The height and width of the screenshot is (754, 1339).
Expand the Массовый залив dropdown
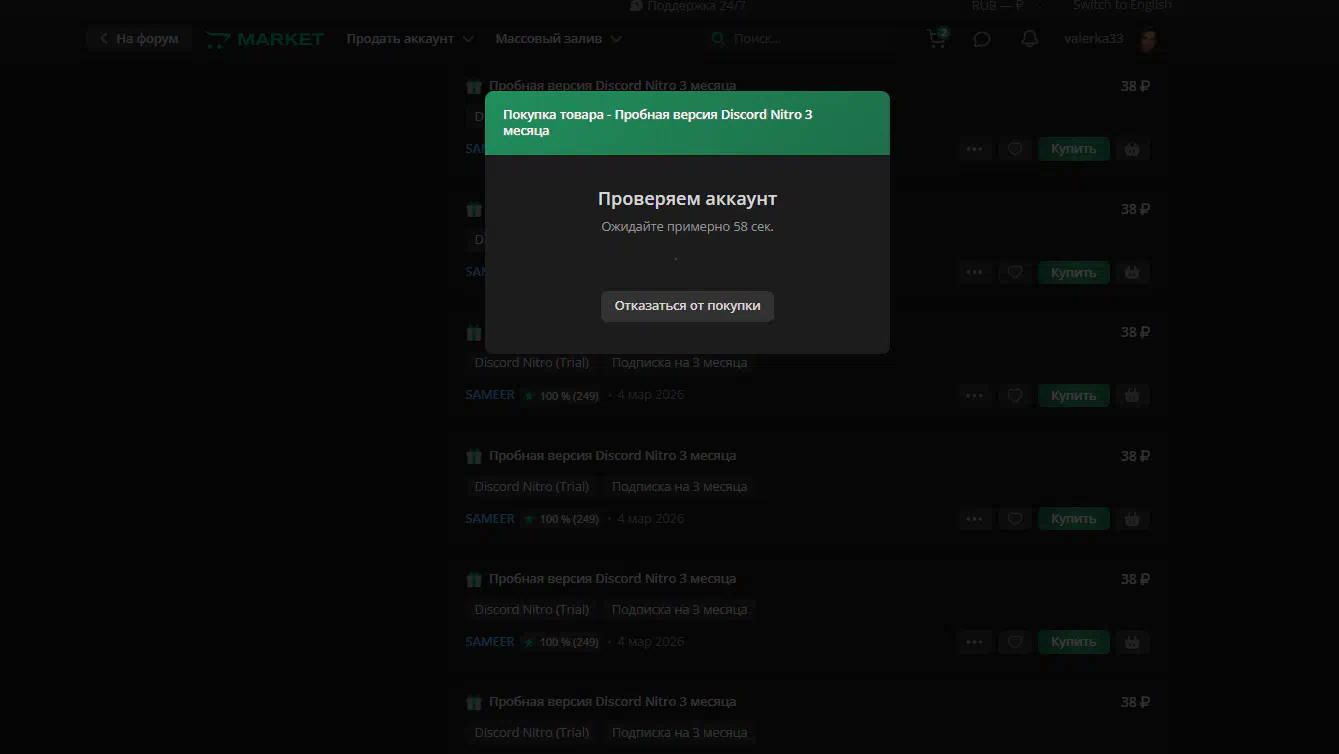(558, 39)
